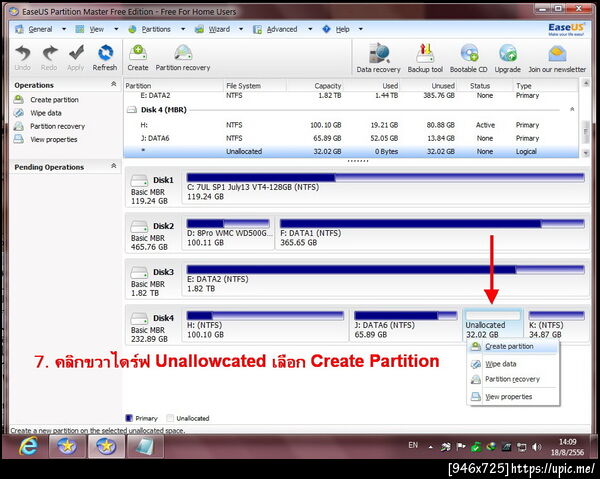Click the Undo toolbar icon

(23, 53)
